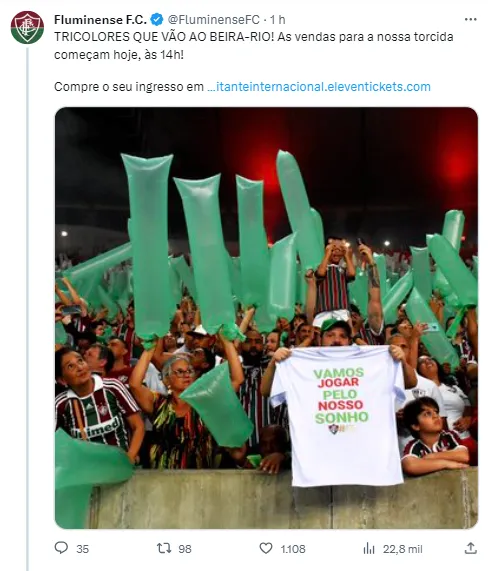Click the blue verified badge
The width and height of the screenshot is (488, 571).
[x=157, y=20]
